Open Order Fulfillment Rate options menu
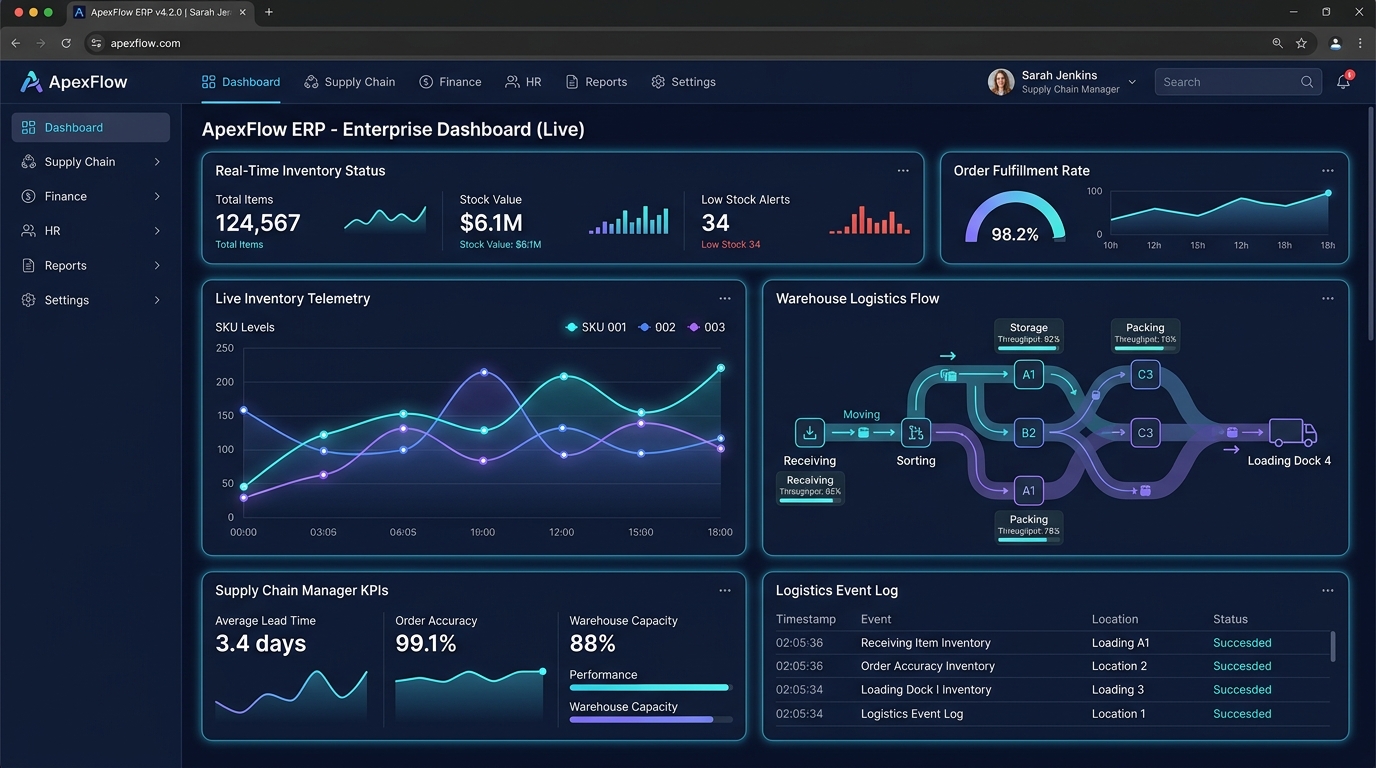Image resolution: width=1376 pixels, height=768 pixels. tap(1327, 171)
